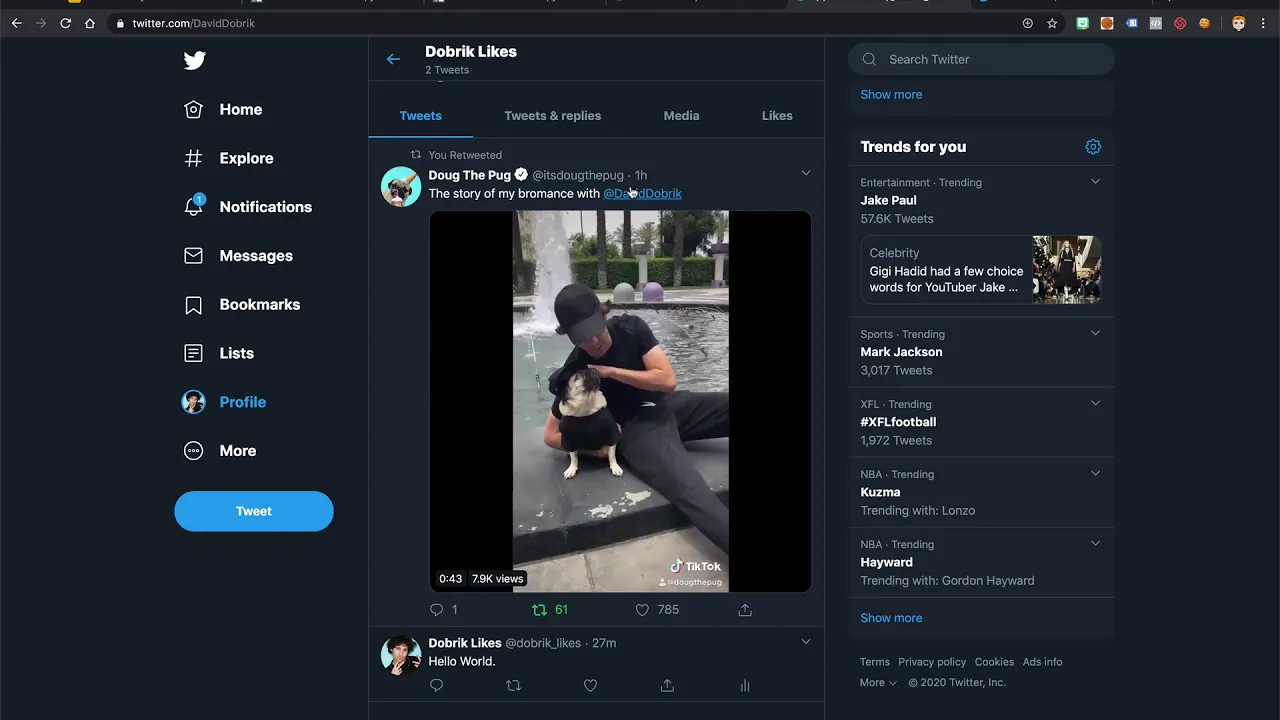Click the twitter.com/DavidDobrik address bar

[560, 23]
